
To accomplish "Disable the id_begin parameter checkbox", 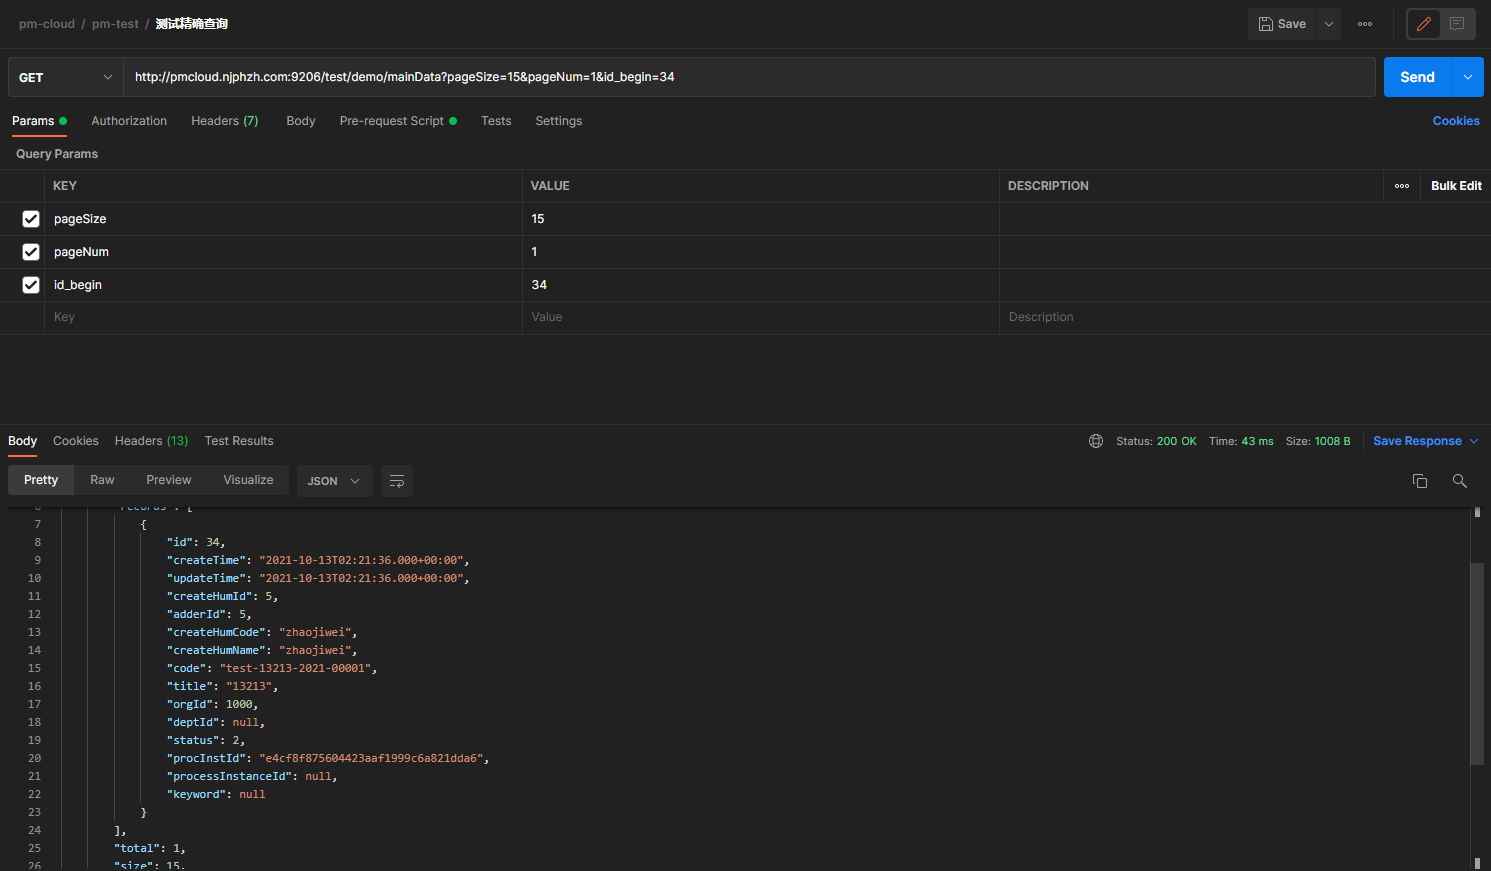I will pos(31,285).
